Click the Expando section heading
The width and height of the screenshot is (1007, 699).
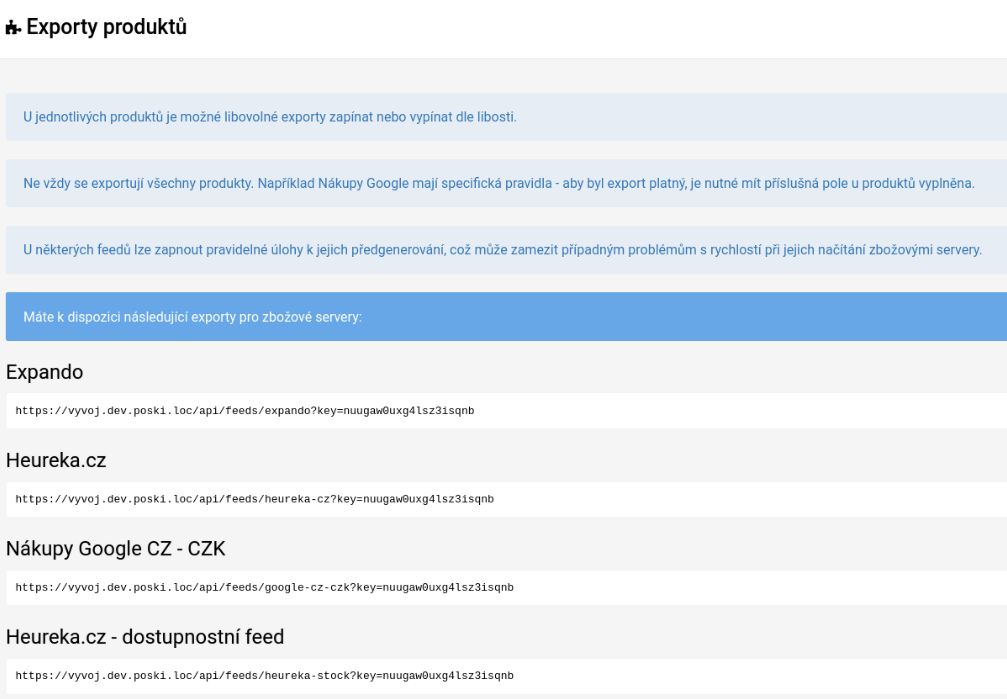point(44,372)
